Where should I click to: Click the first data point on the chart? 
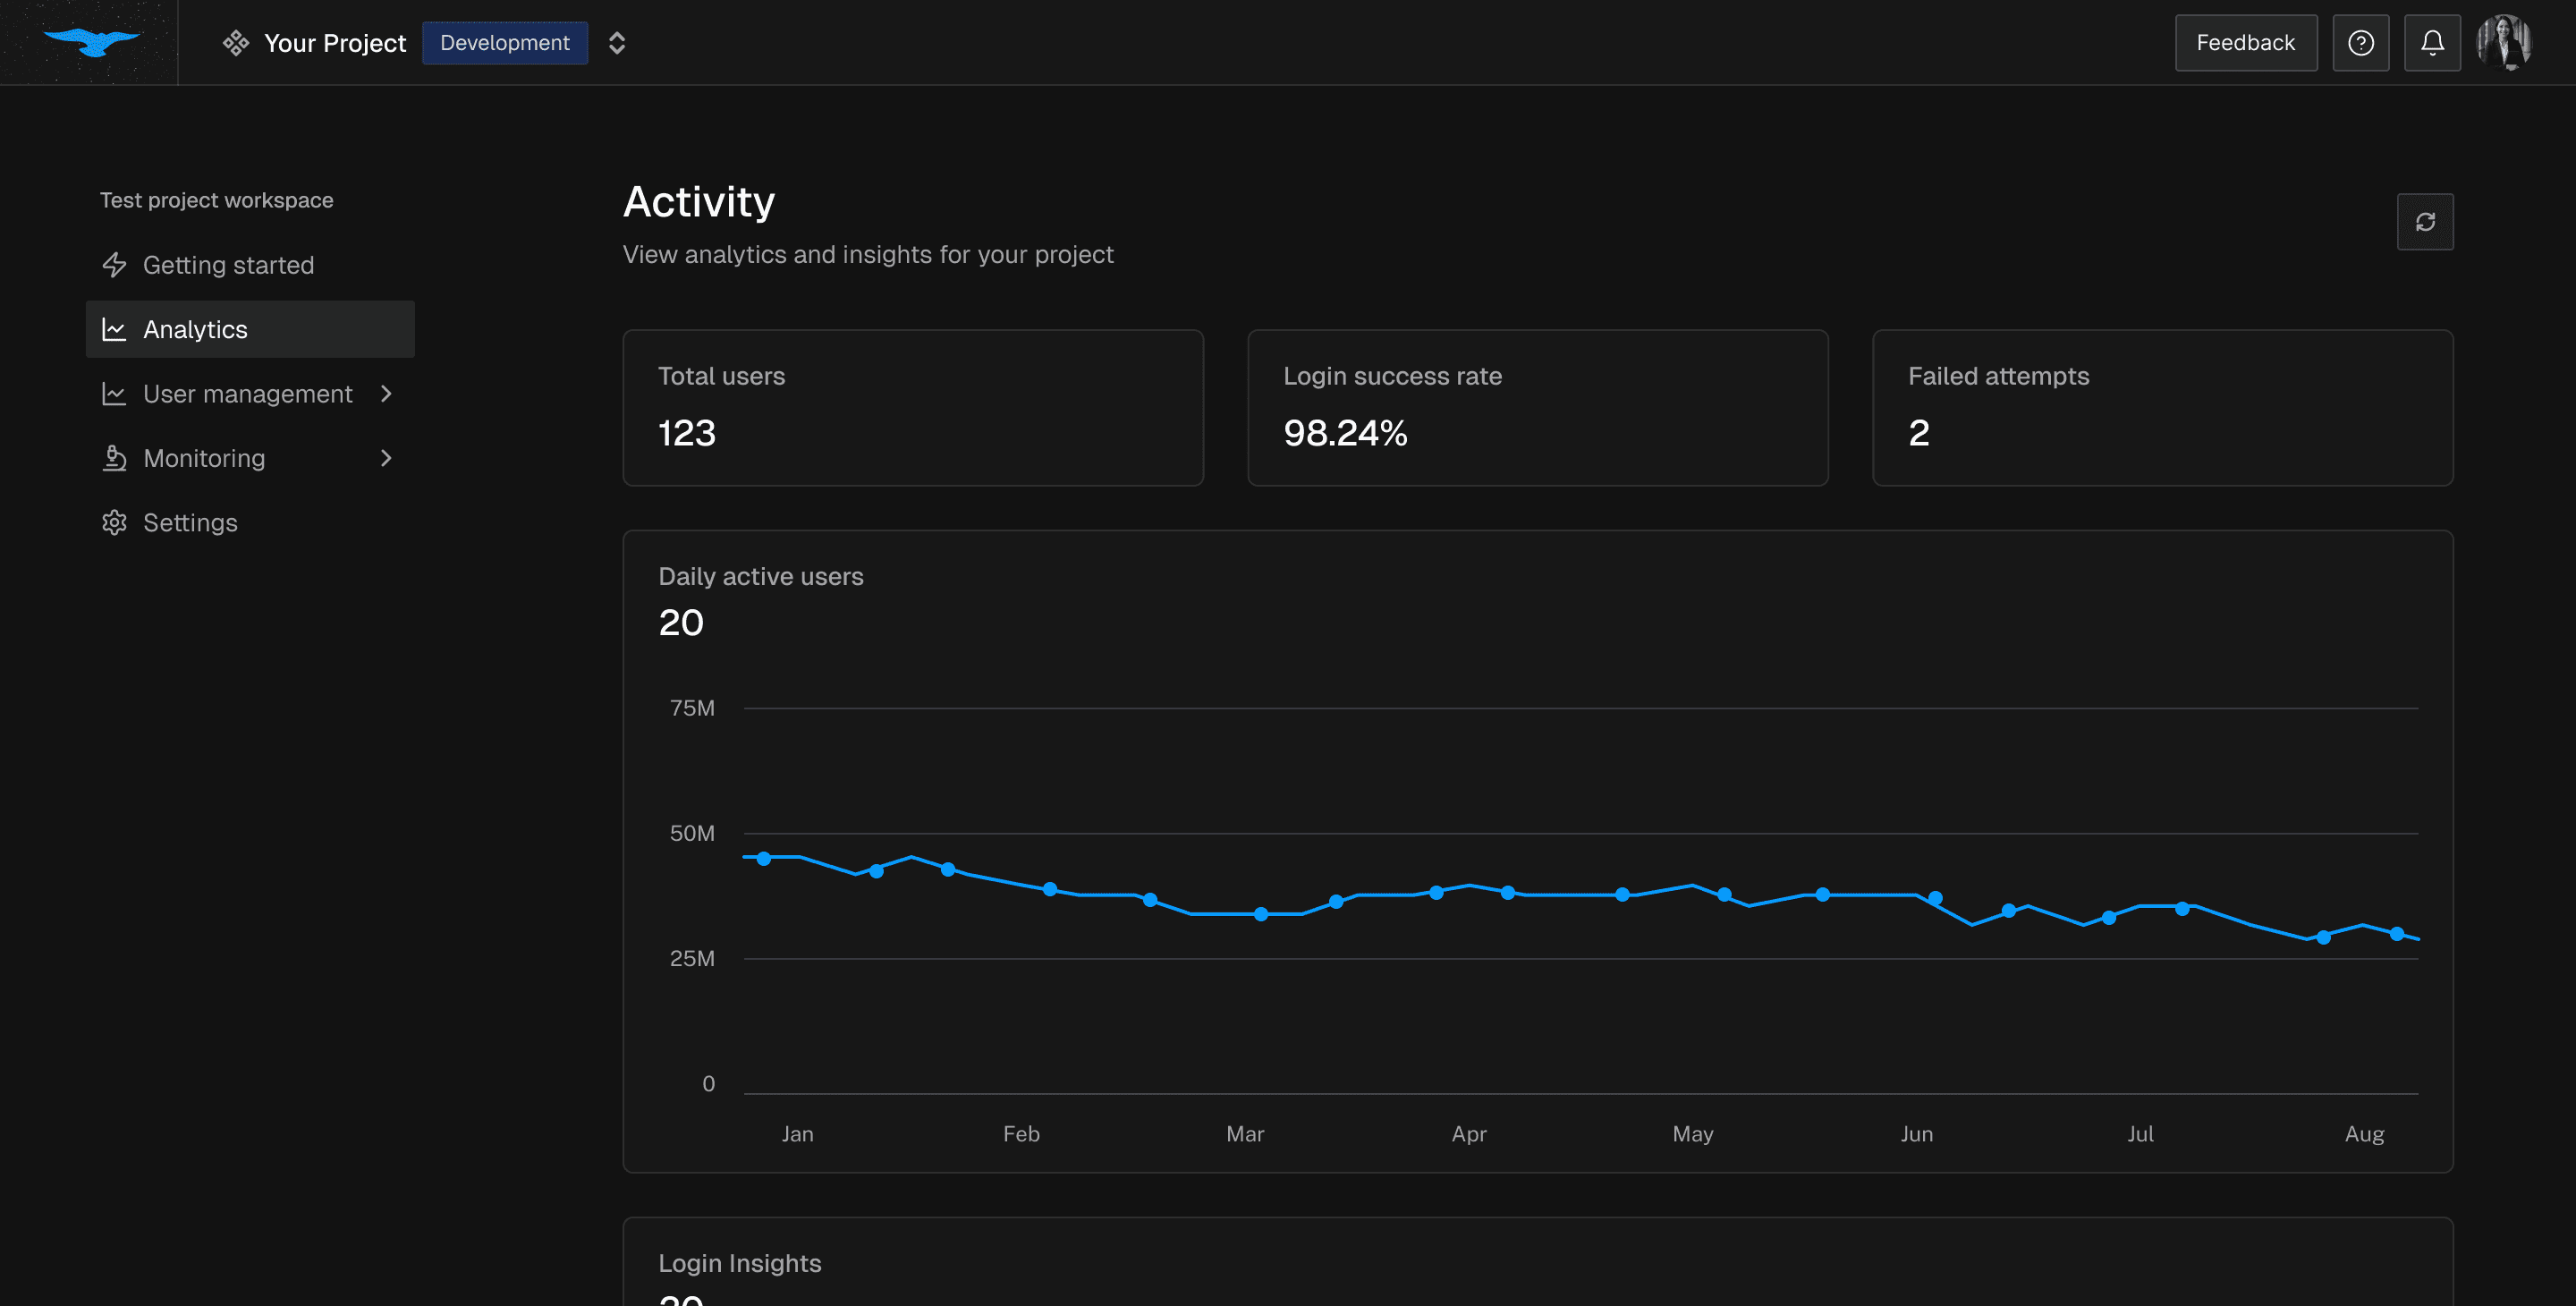click(x=764, y=858)
